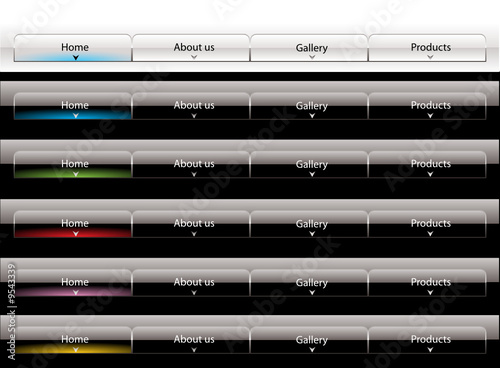Select About us in the white navigation bar
Screen dimensions: 500x368
tap(191, 48)
